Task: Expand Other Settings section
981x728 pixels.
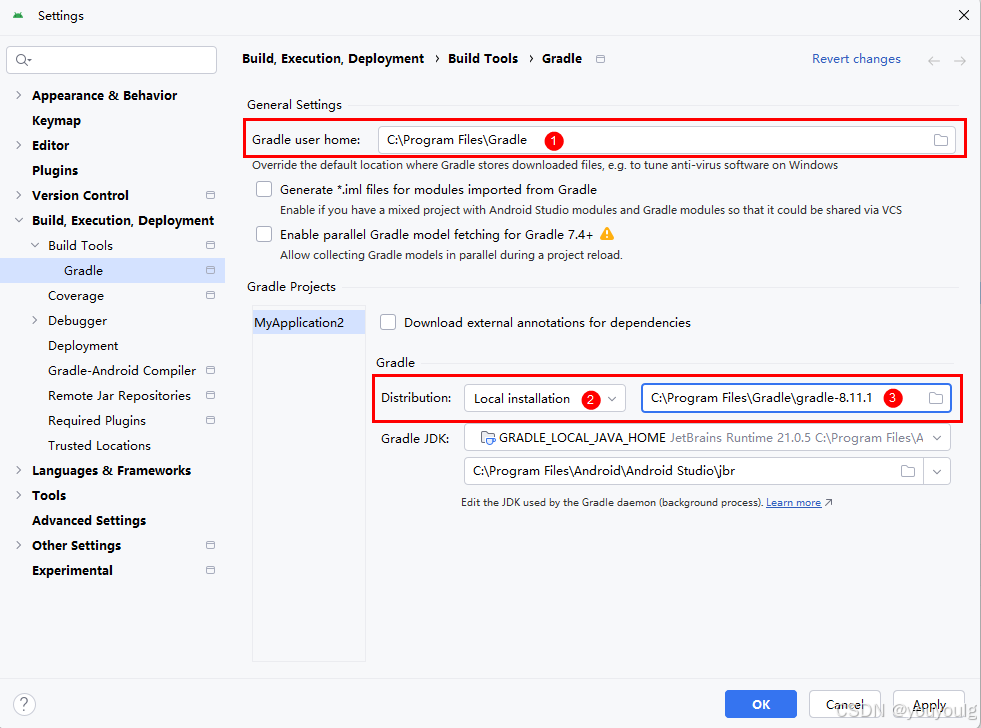Action: [x=18, y=545]
